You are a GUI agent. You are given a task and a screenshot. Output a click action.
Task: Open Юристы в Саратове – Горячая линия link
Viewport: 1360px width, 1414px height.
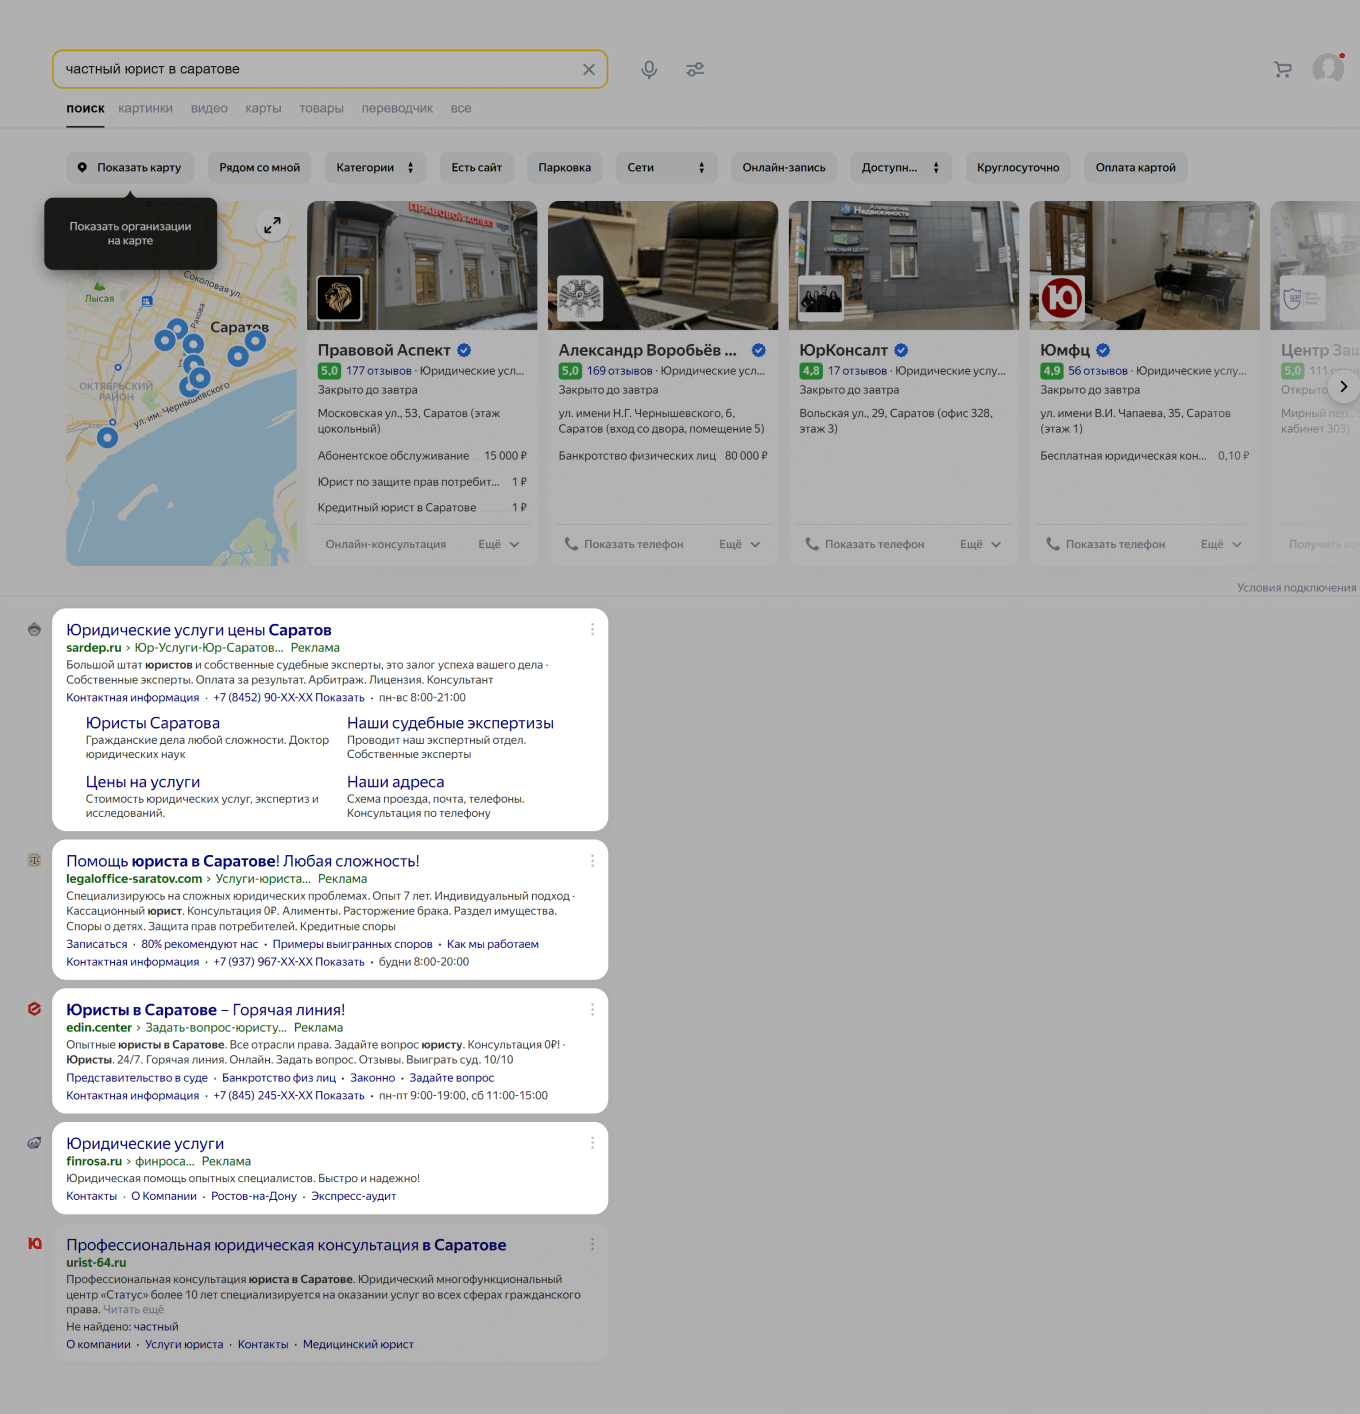pyautogui.click(x=206, y=1010)
